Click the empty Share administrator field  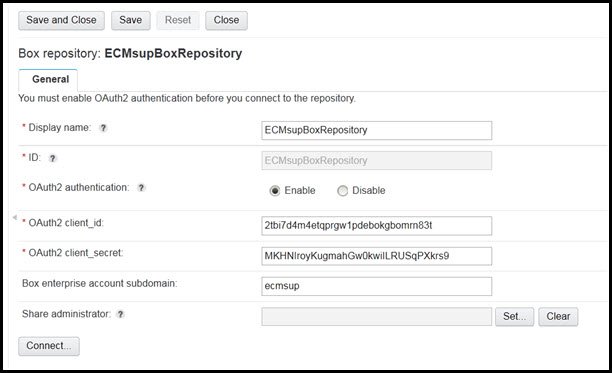[377, 316]
